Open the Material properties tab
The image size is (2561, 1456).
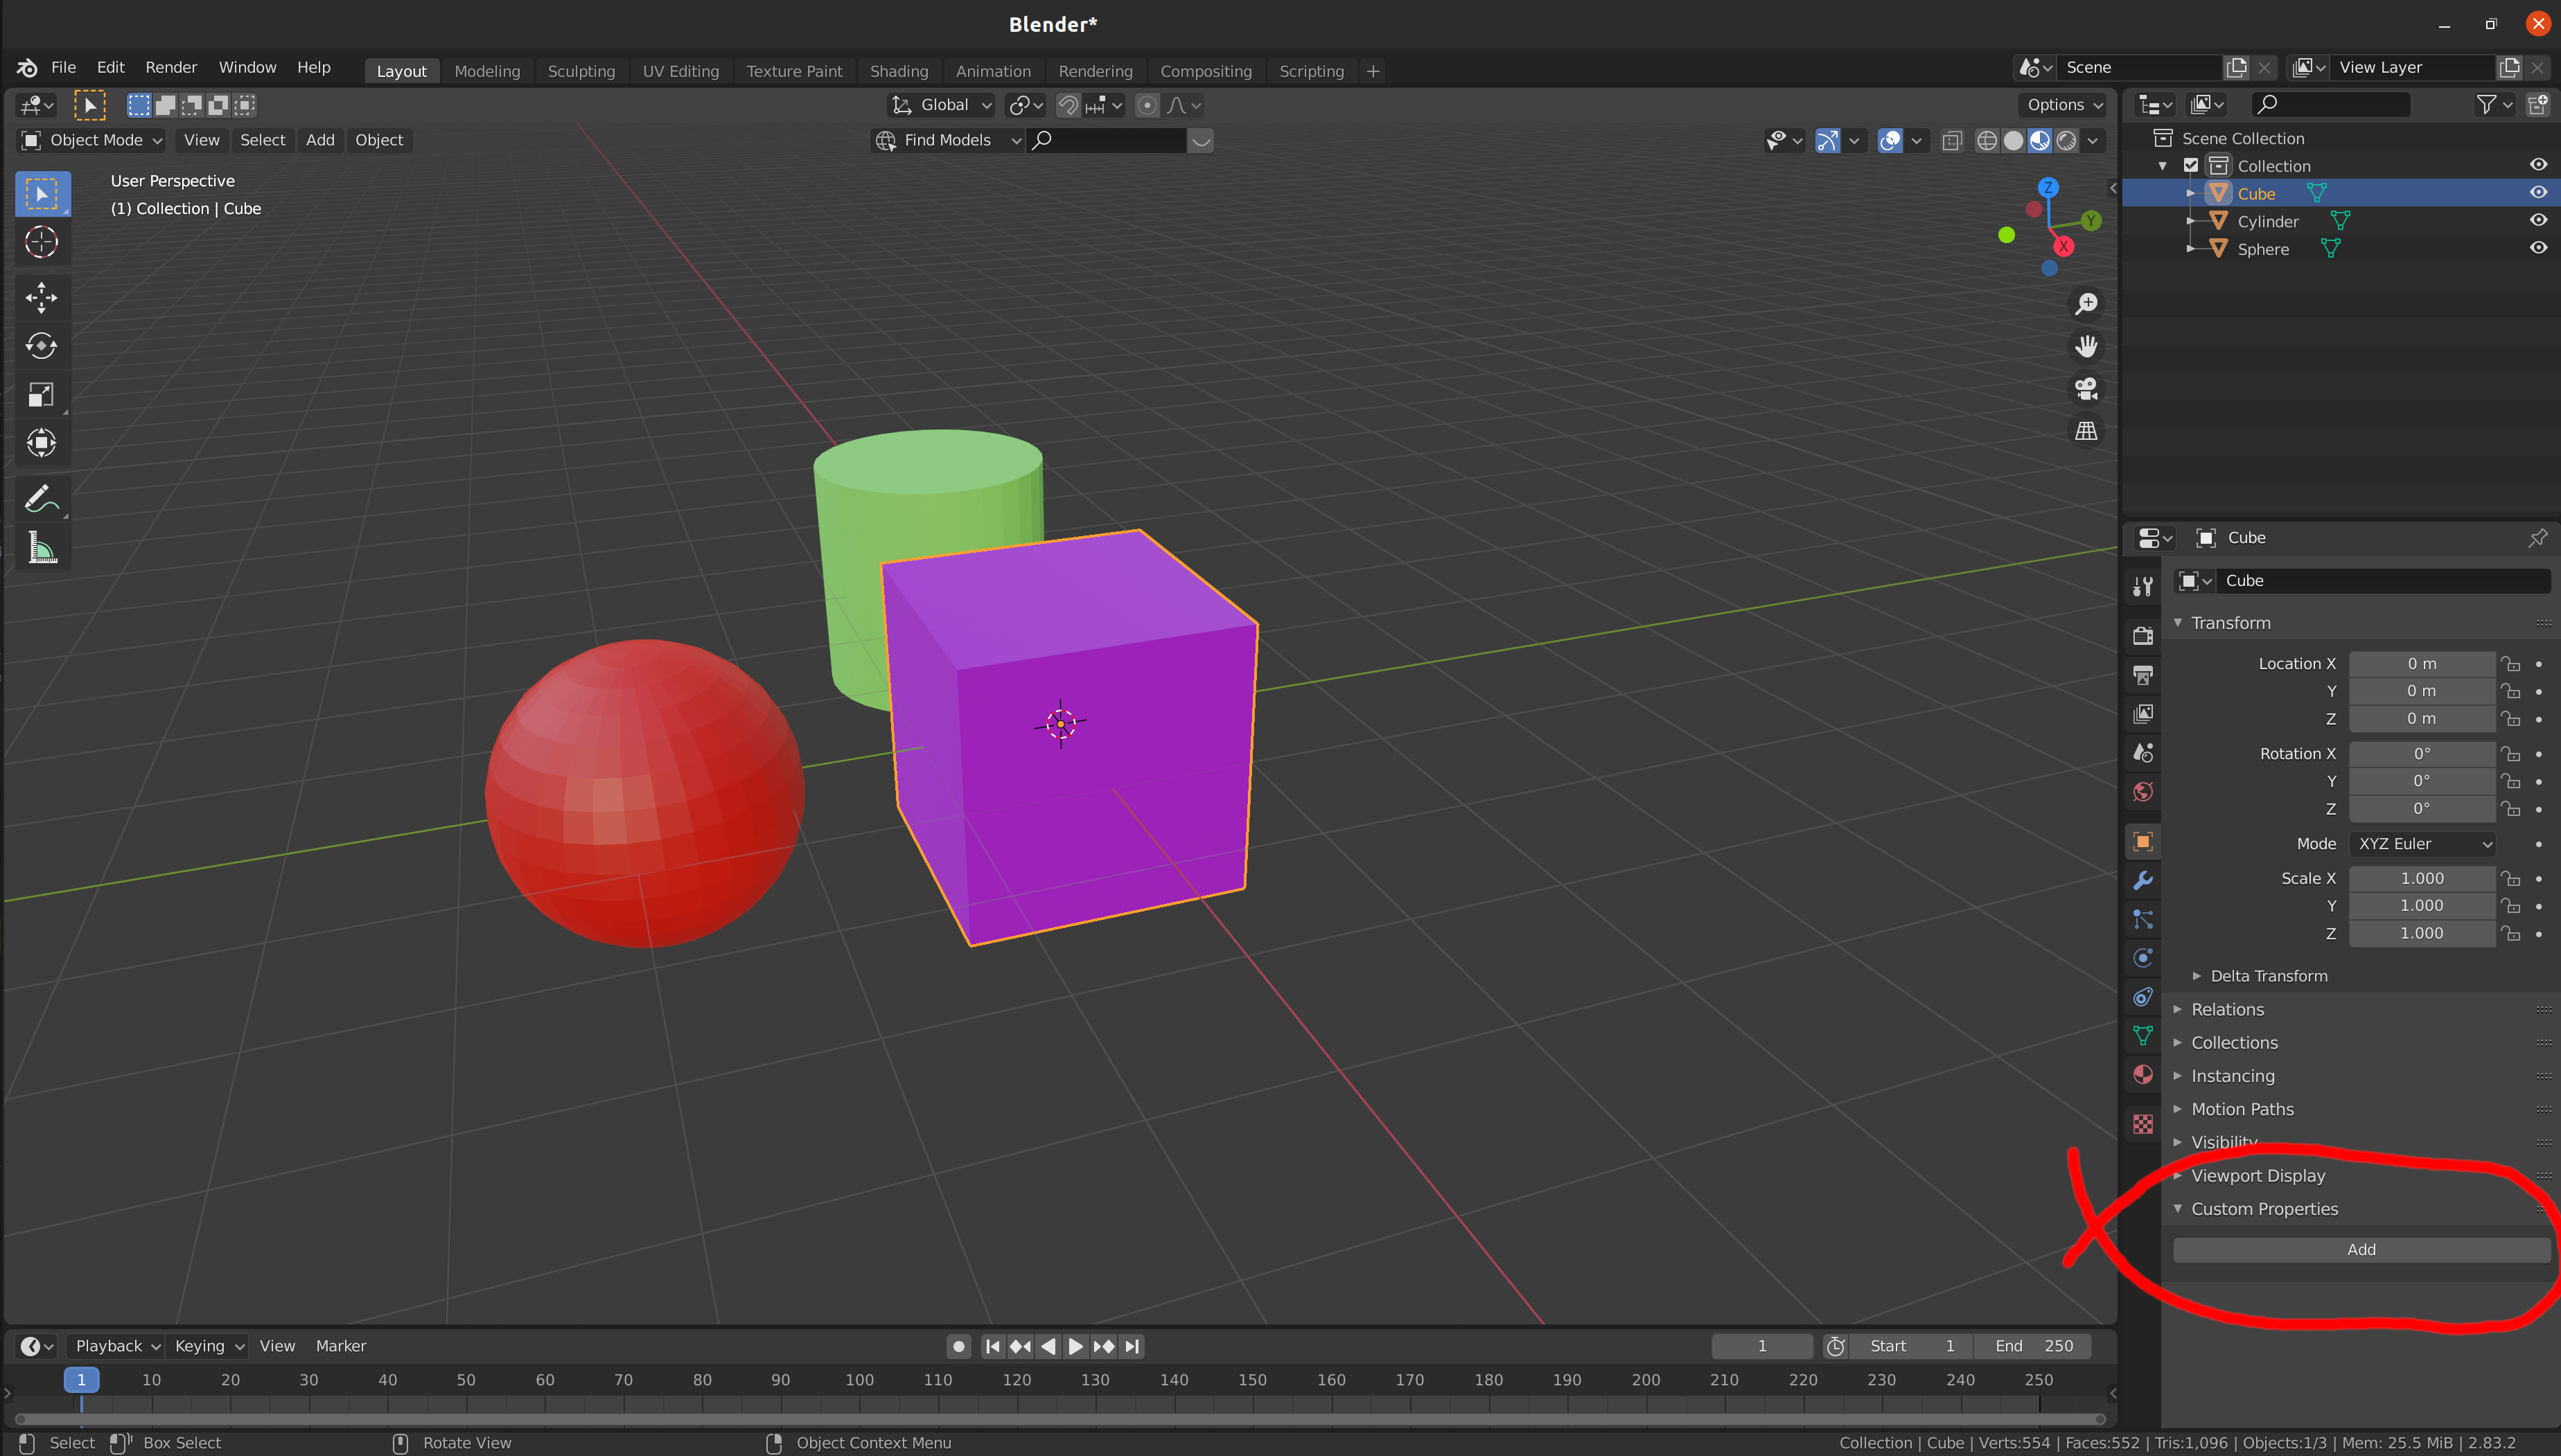click(2142, 1075)
